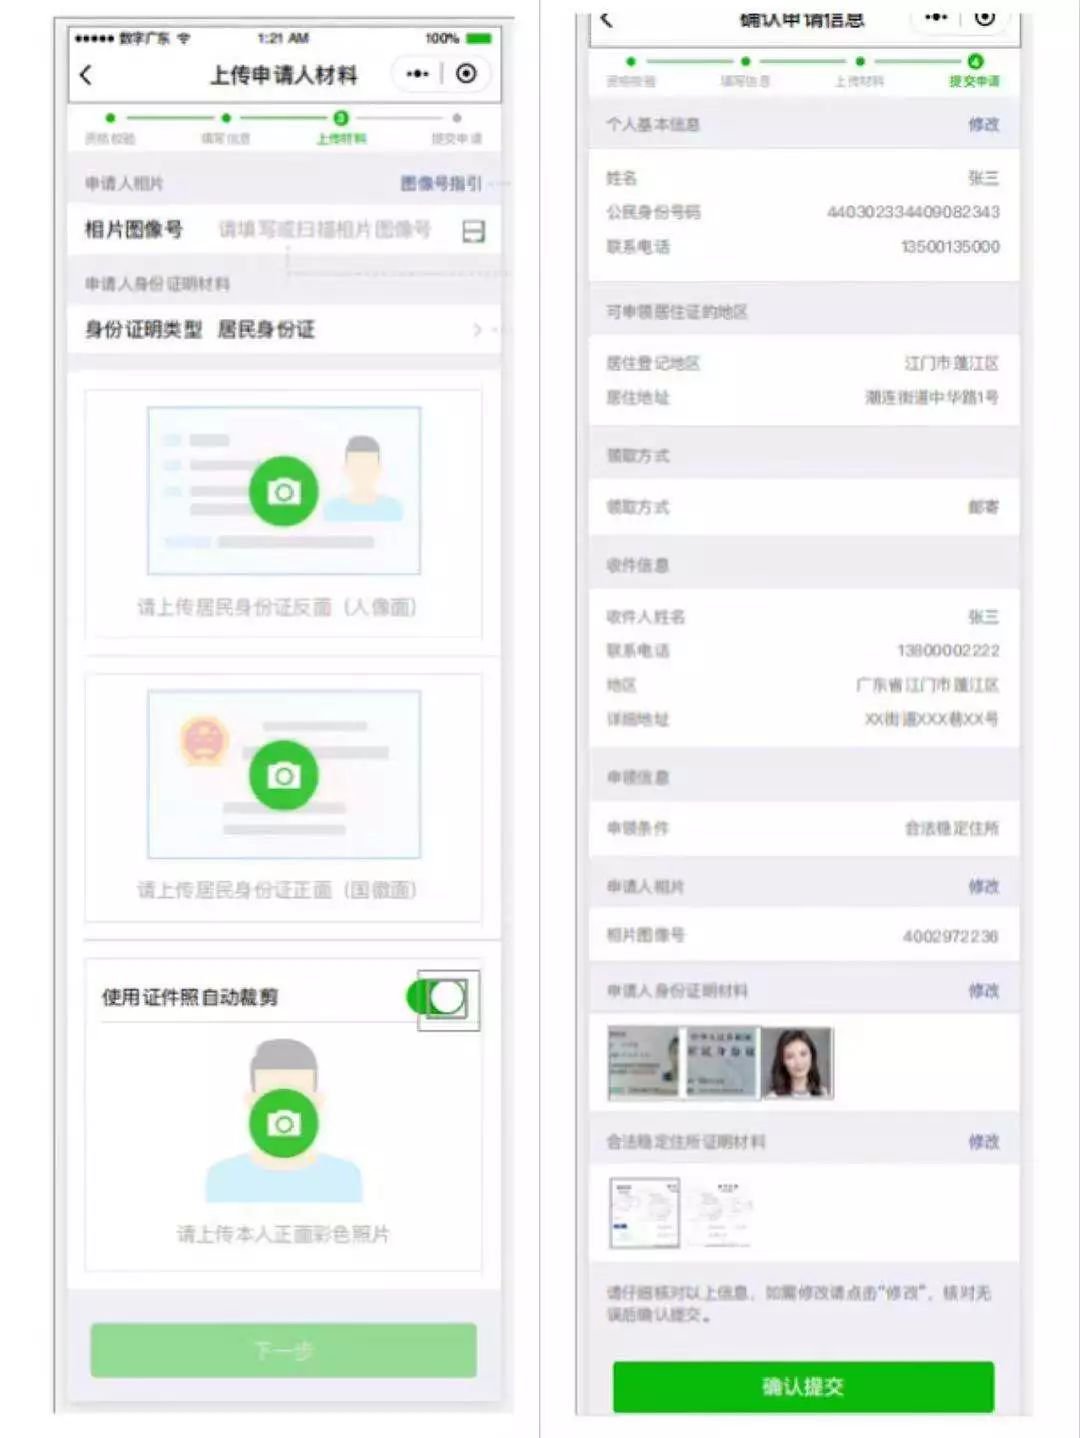Toggle 使用证件照自动裁剪 switch

pyautogui.click(x=438, y=997)
